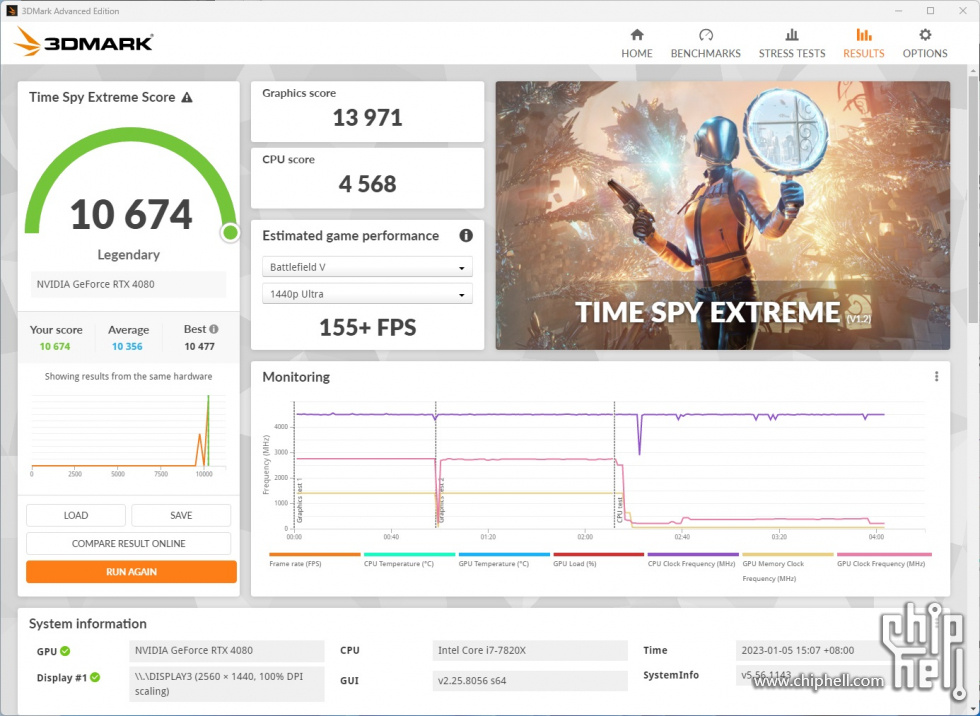The image size is (980, 716).
Task: Open the Battlefield V game dropdown
Action: (x=368, y=267)
